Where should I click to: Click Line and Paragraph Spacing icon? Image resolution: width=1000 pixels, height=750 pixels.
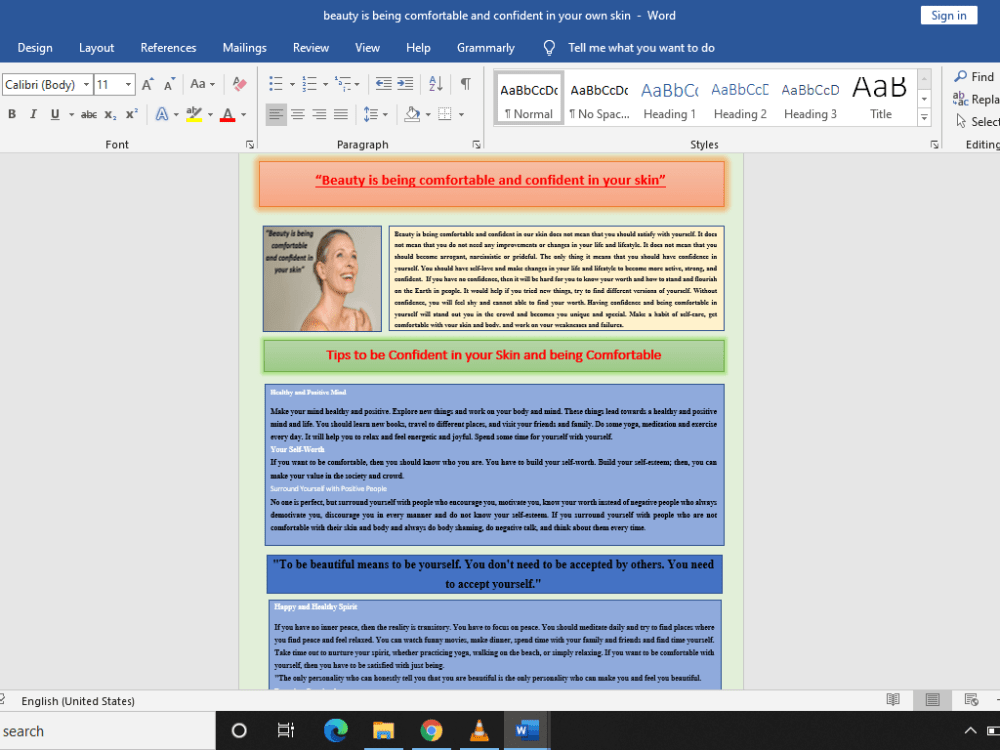coord(371,114)
